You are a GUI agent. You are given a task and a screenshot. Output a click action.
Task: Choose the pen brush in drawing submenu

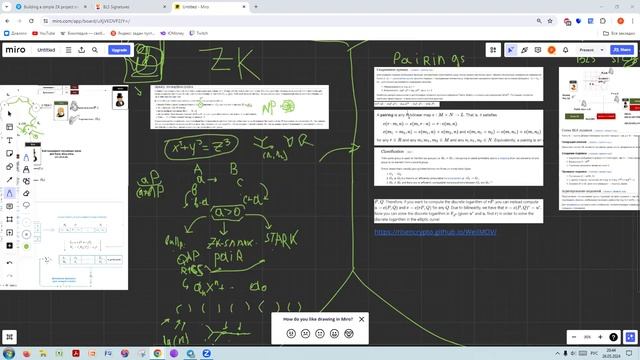click(27, 158)
